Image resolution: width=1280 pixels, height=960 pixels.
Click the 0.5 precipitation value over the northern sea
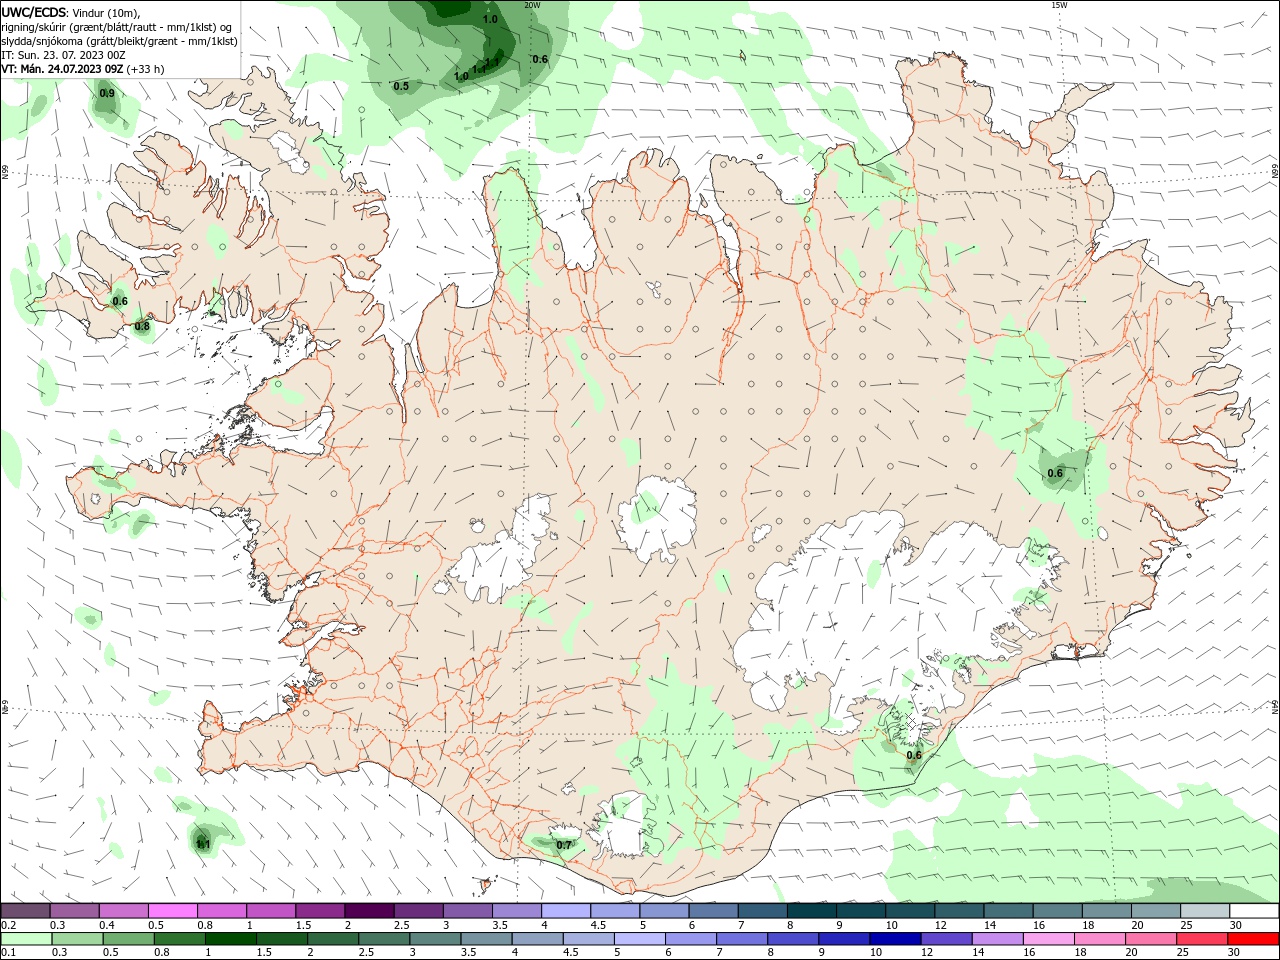point(401,86)
